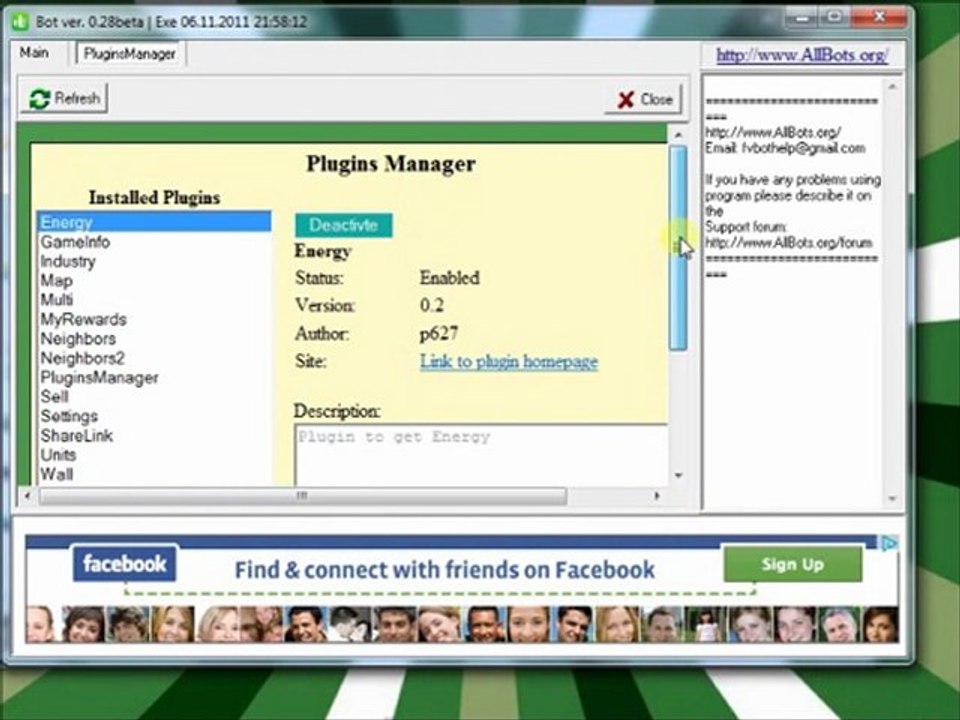Click the log panel scroll up arrow
Viewport: 960px width, 720px height.
tap(892, 87)
